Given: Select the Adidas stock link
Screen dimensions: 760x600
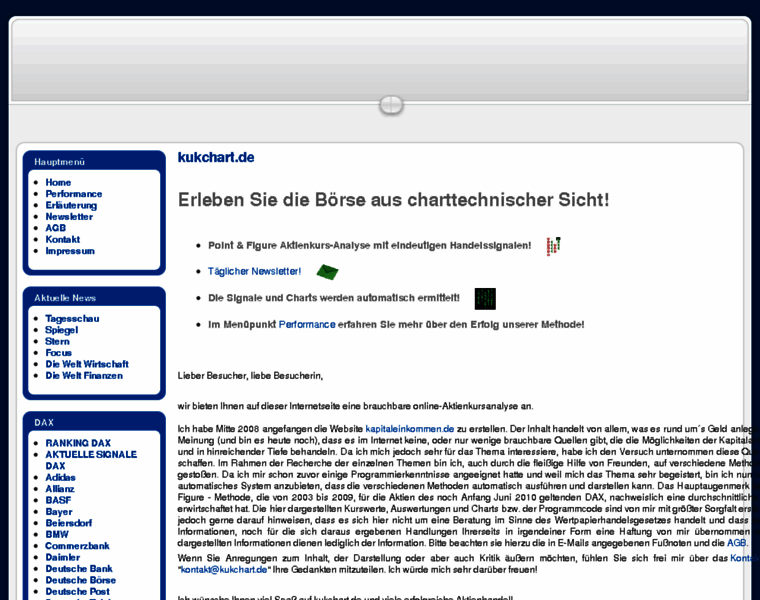Looking at the screenshot, I should point(60,477).
